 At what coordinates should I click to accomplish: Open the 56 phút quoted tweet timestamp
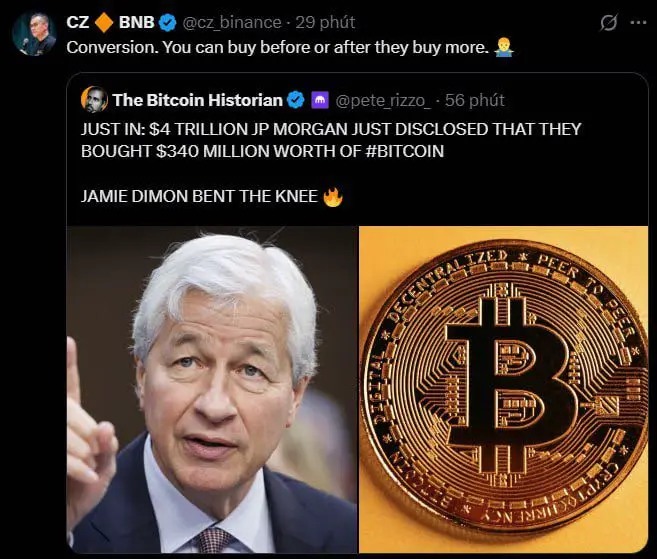pyautogui.click(x=474, y=100)
